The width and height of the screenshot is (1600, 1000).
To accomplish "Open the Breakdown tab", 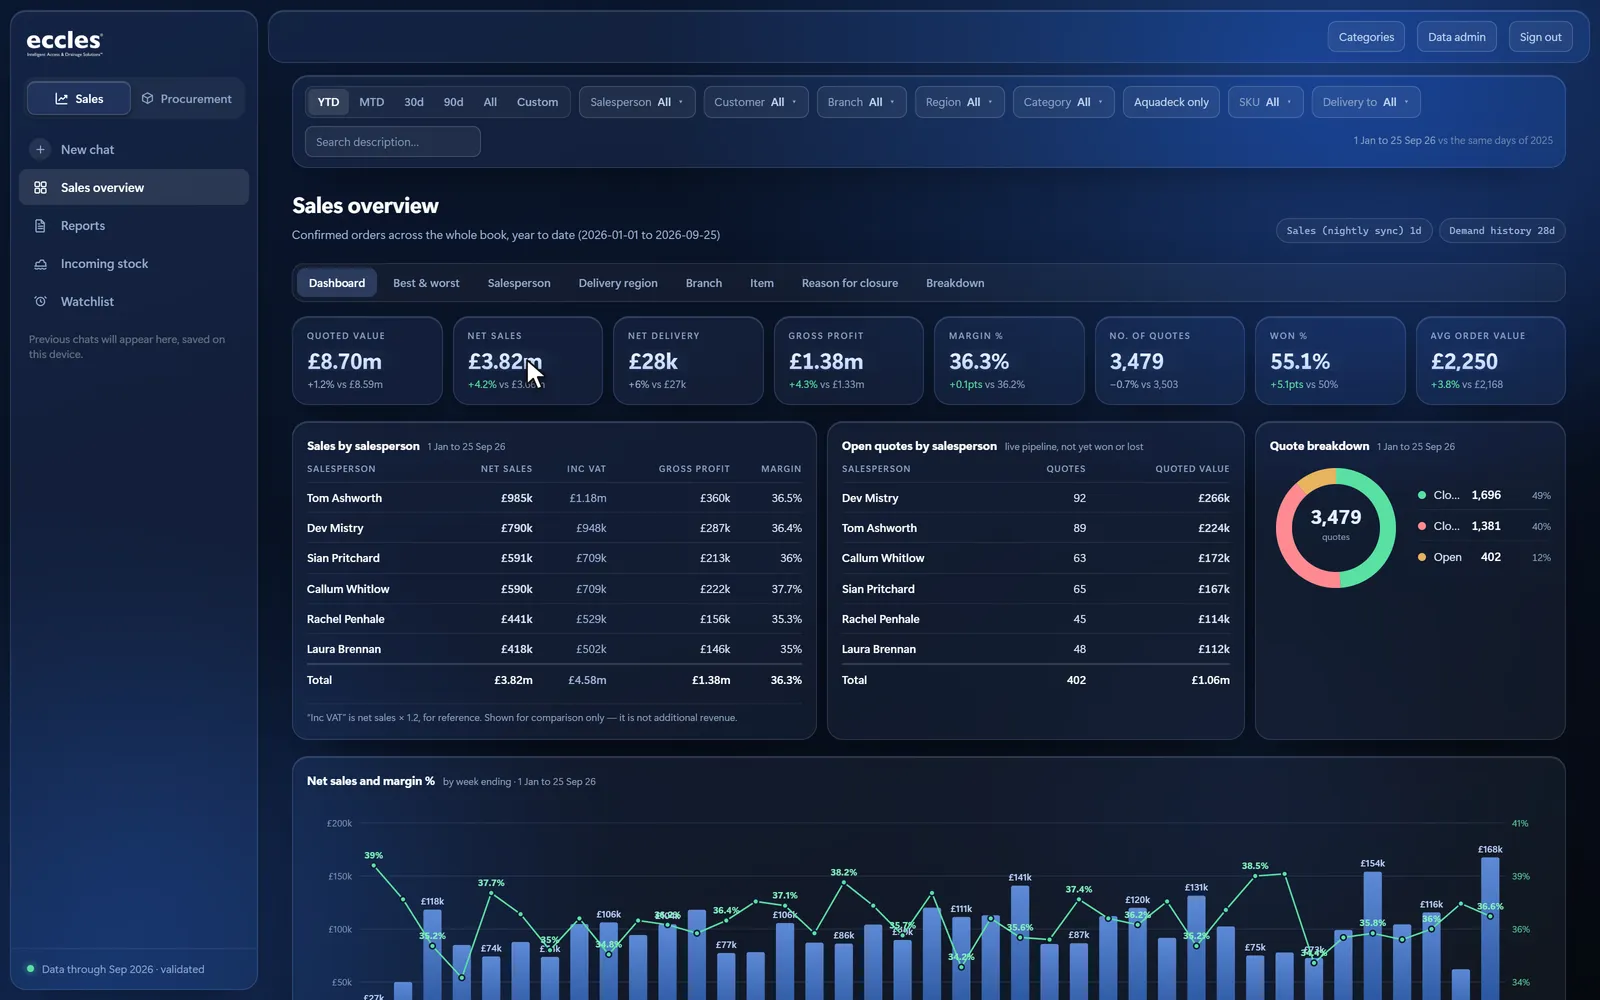I will [x=955, y=283].
